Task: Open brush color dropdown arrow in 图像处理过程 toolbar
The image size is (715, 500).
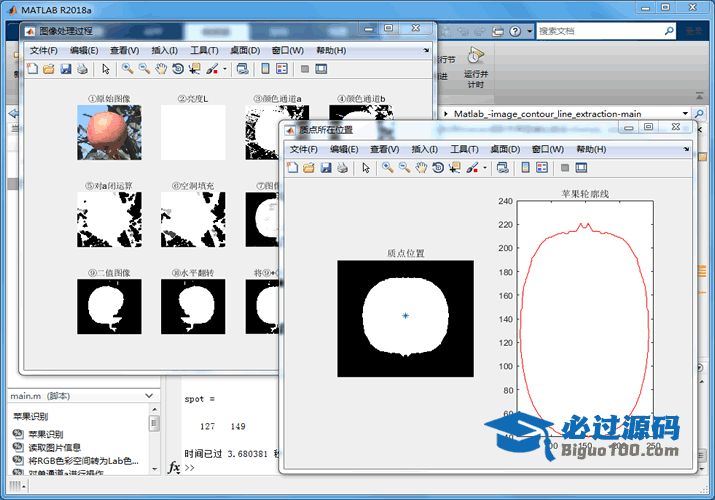Action: [x=226, y=69]
